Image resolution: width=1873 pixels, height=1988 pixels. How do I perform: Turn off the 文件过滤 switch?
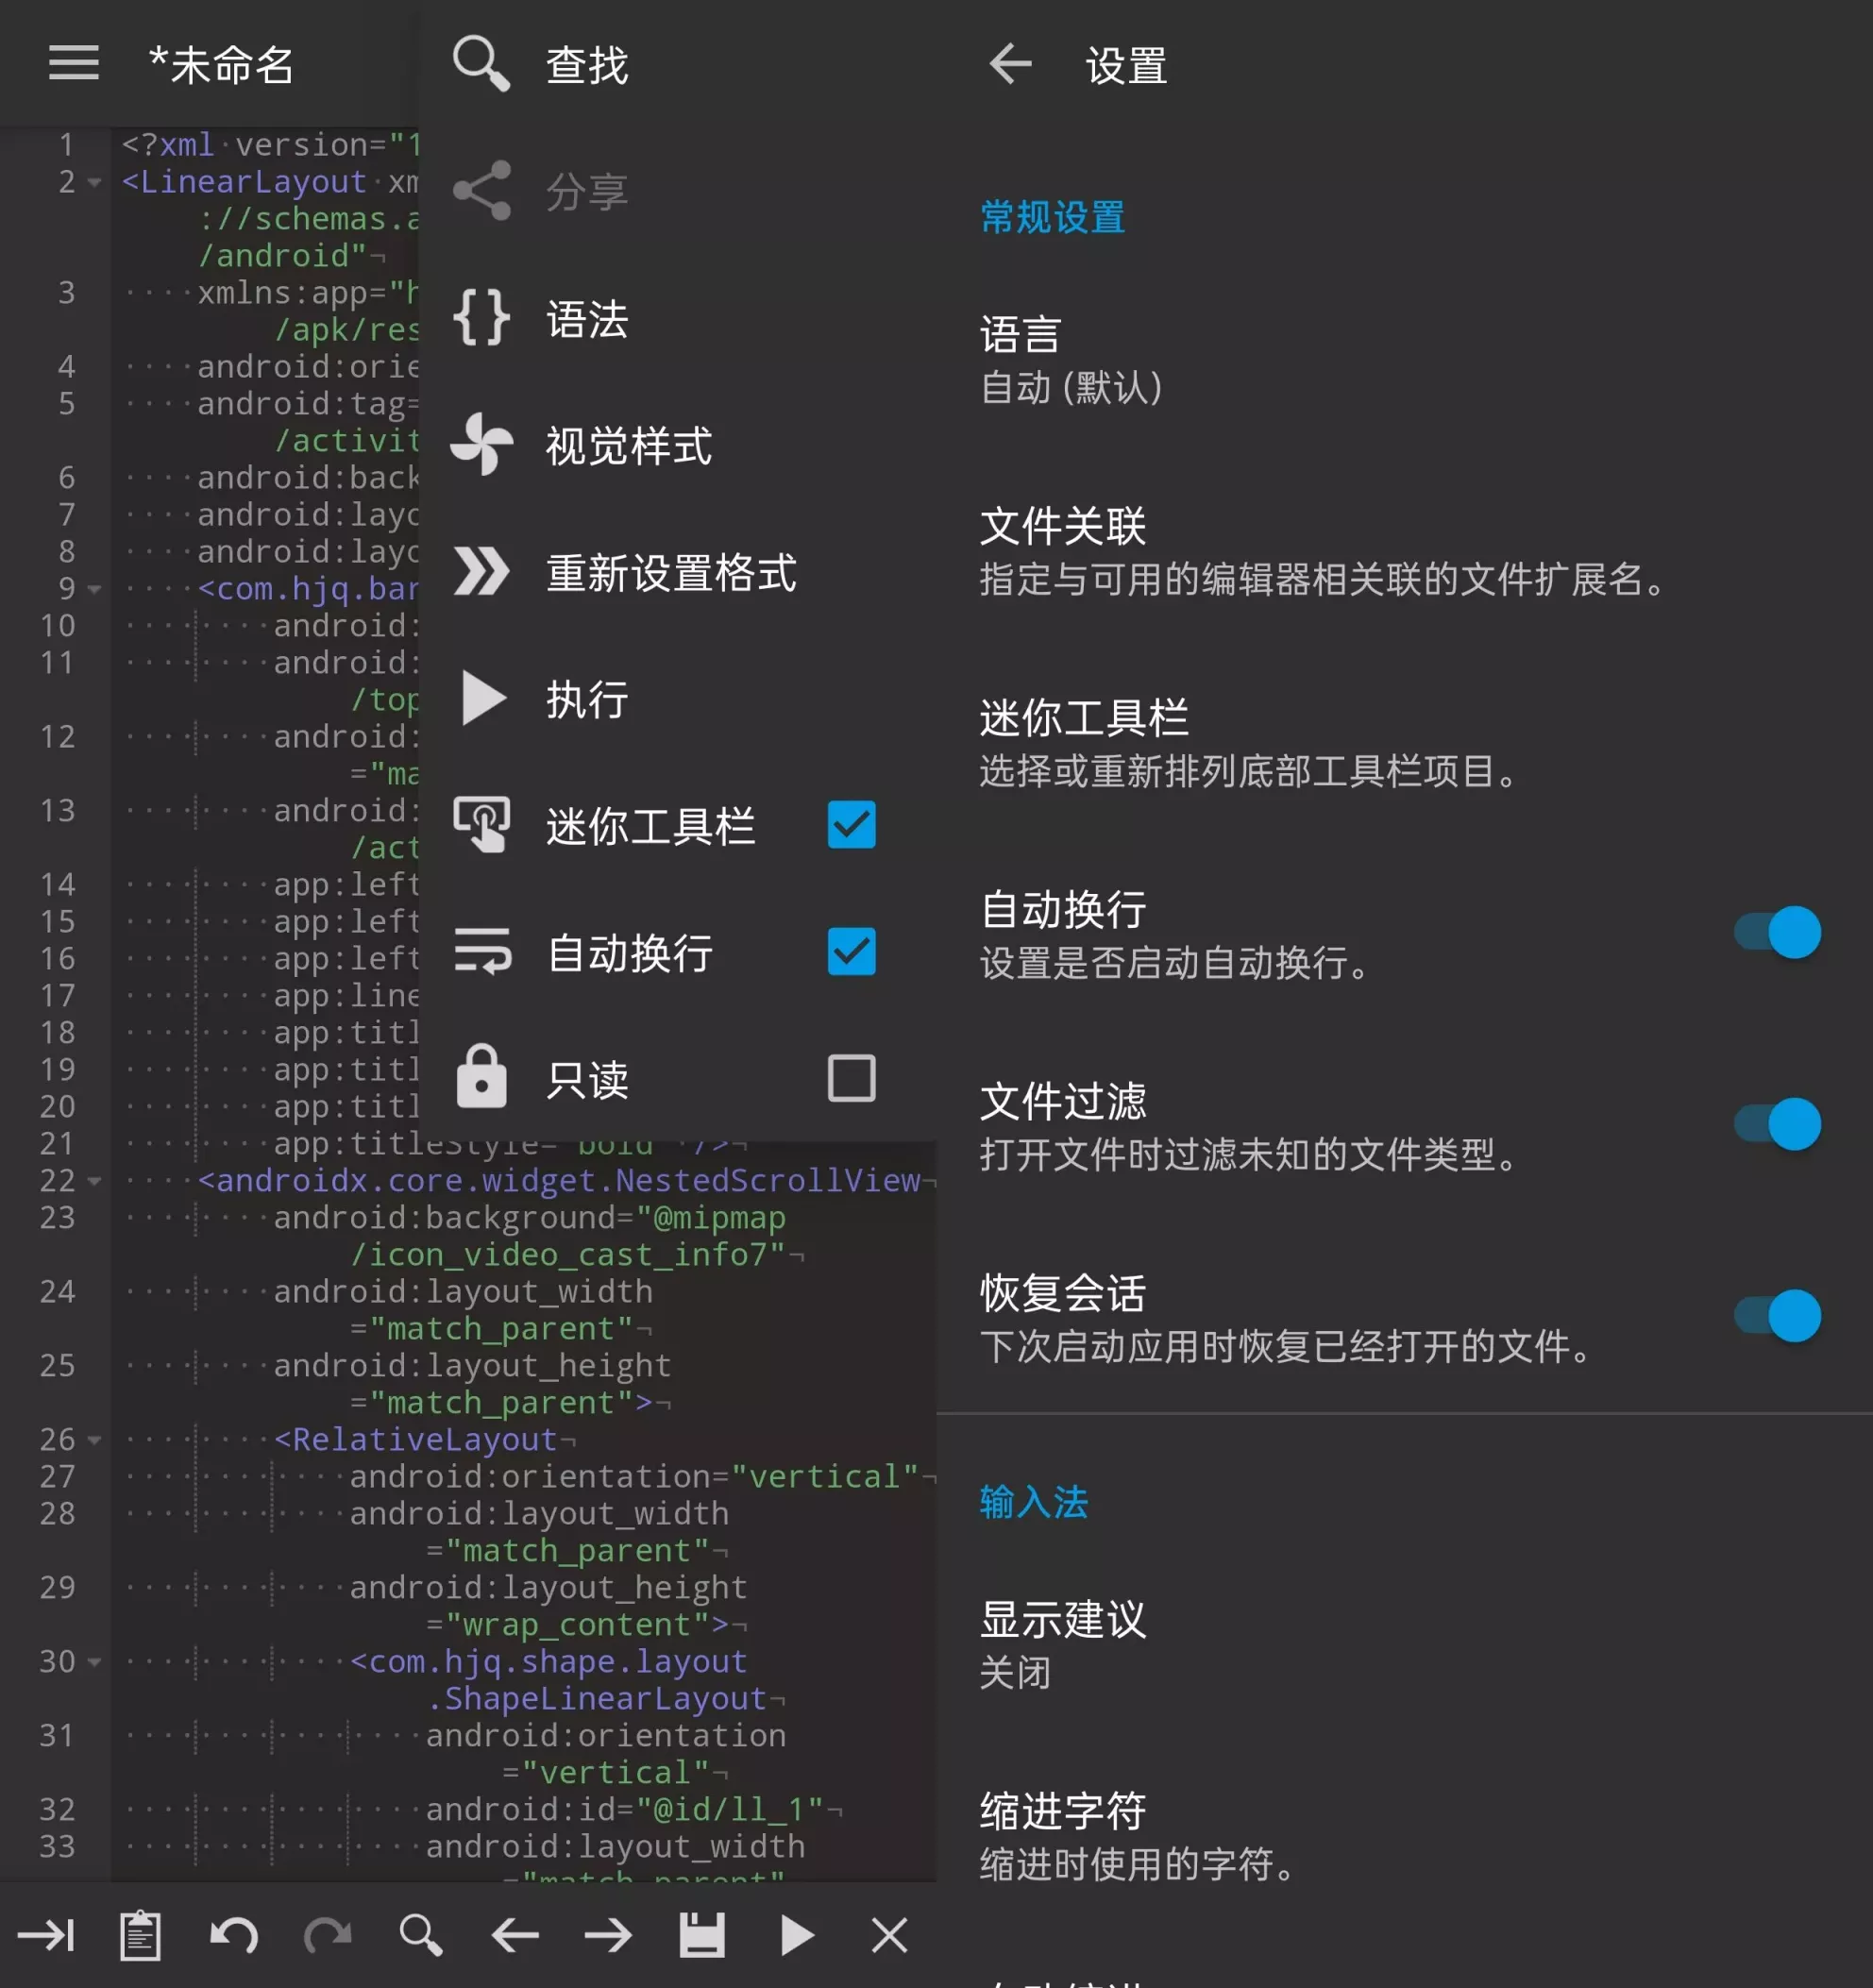coord(1777,1124)
